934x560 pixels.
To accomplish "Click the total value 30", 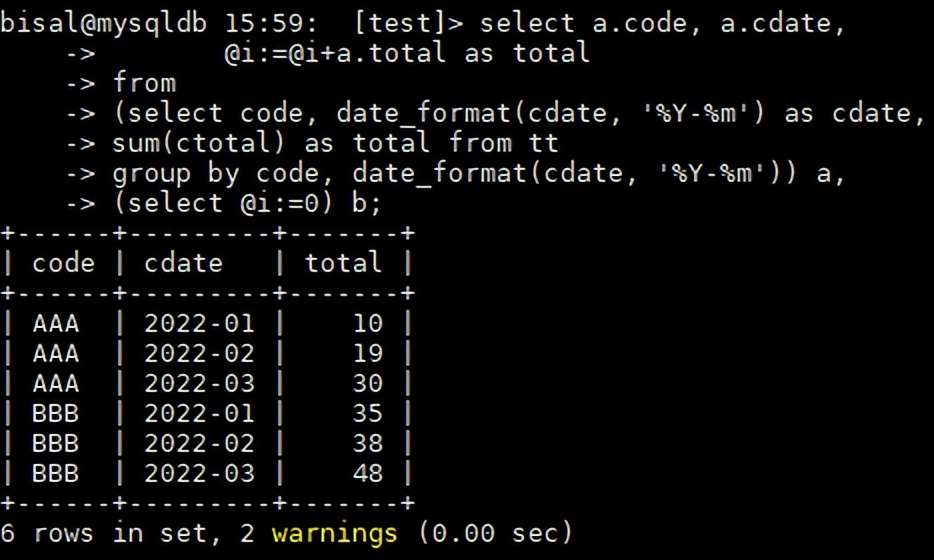I will pos(368,383).
